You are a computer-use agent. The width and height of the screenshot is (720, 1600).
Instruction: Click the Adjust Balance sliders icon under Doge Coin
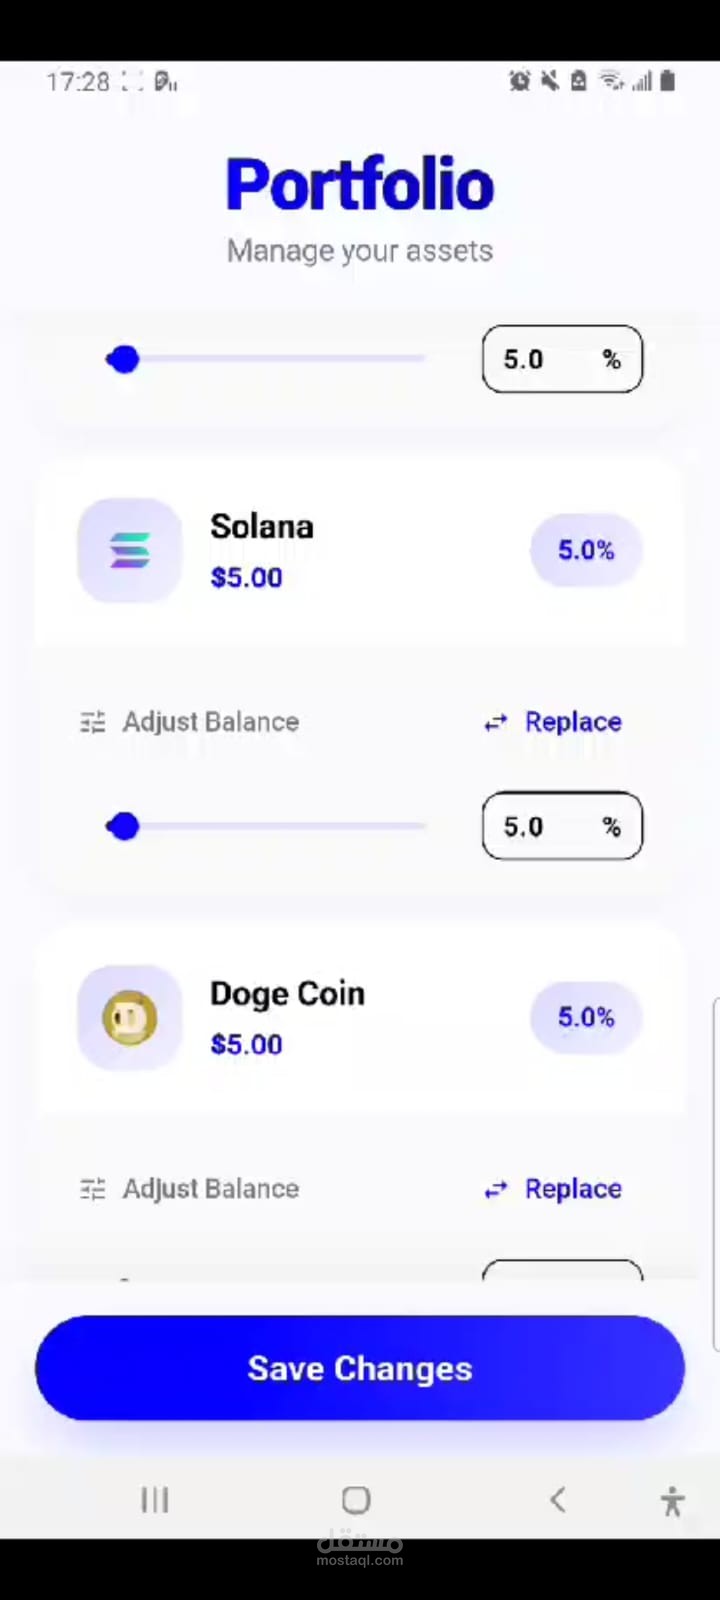[93, 1189]
